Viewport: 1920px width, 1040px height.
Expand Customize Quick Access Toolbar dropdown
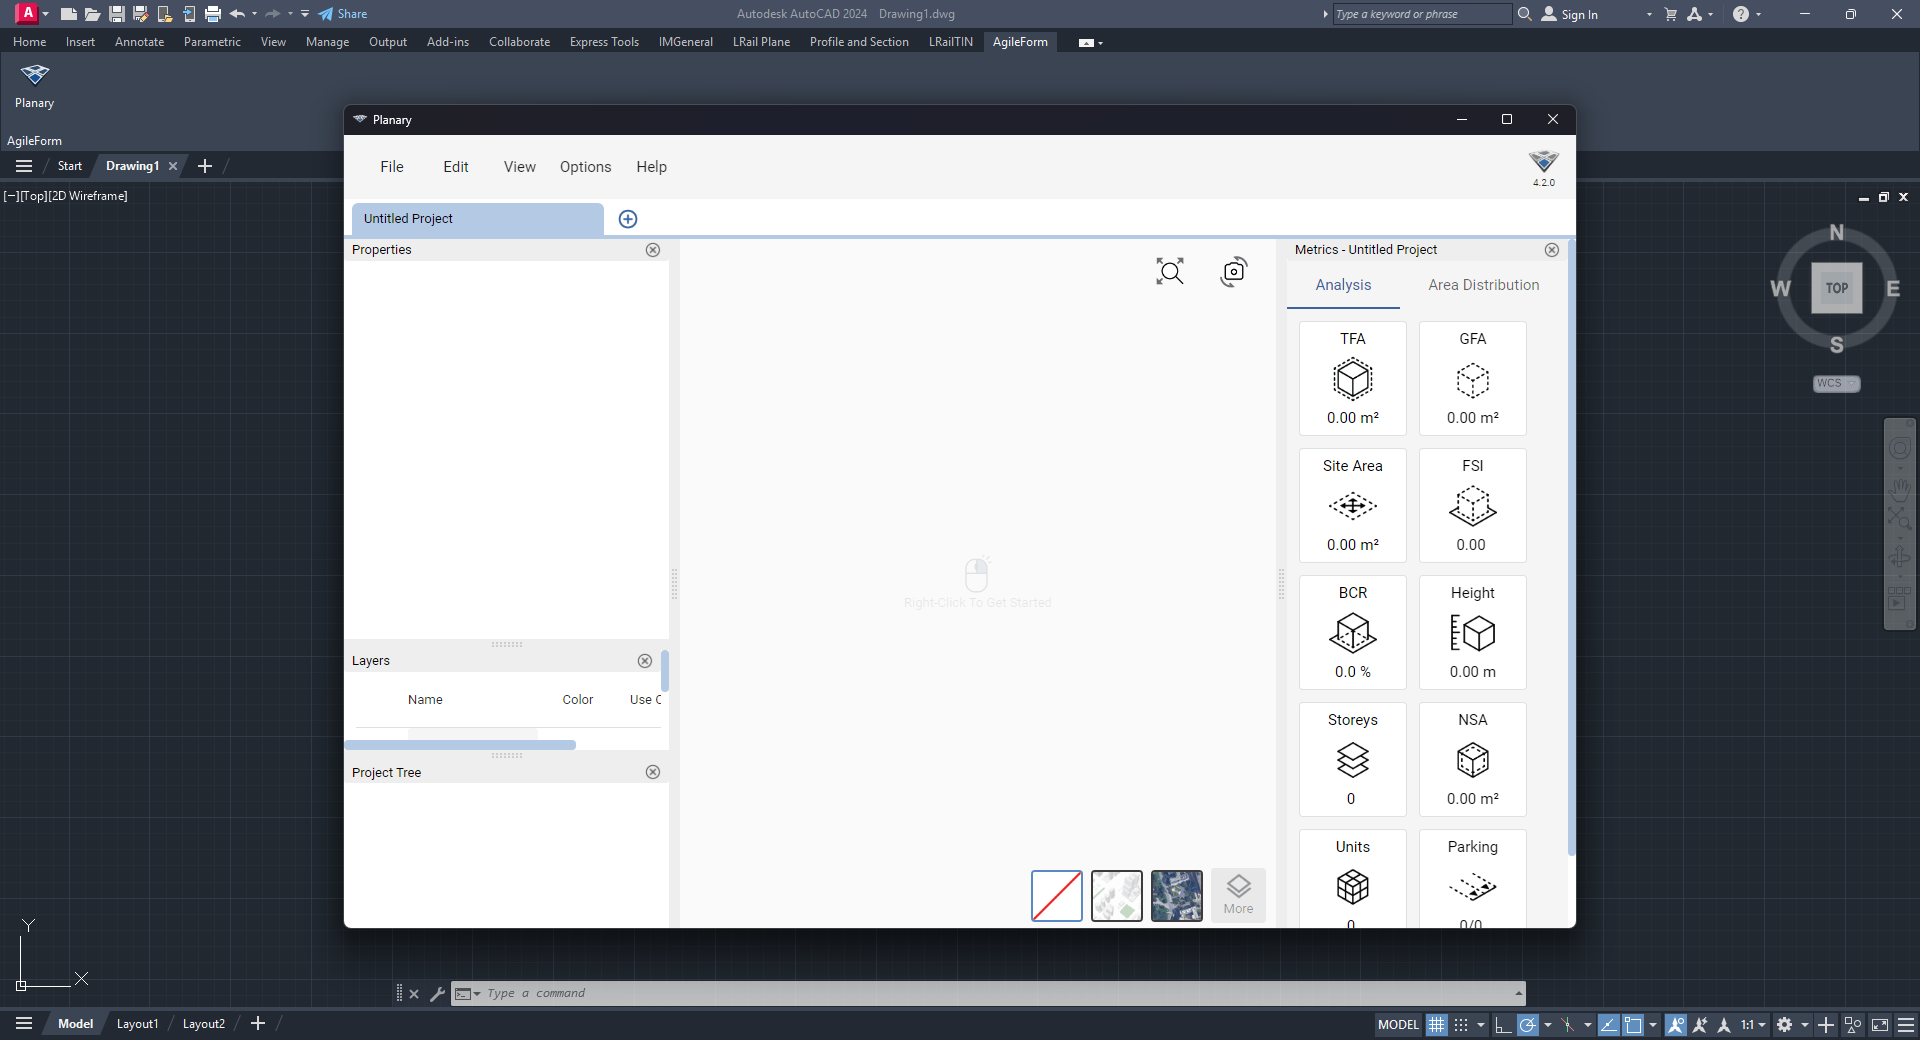click(x=305, y=14)
